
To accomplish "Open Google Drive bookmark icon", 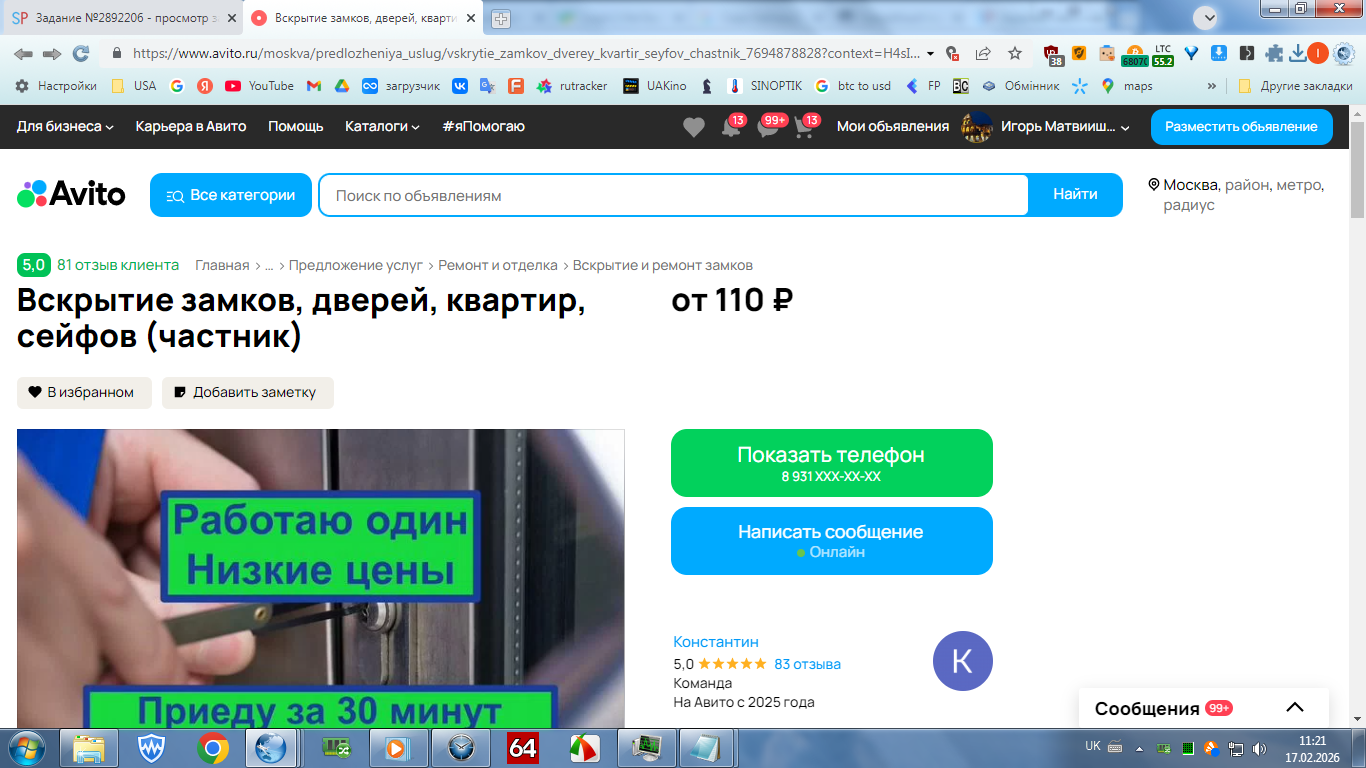I will click(341, 86).
